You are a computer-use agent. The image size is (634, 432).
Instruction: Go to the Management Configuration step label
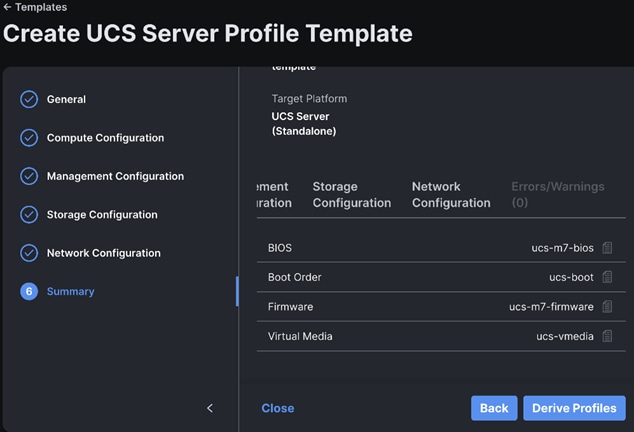tap(115, 176)
